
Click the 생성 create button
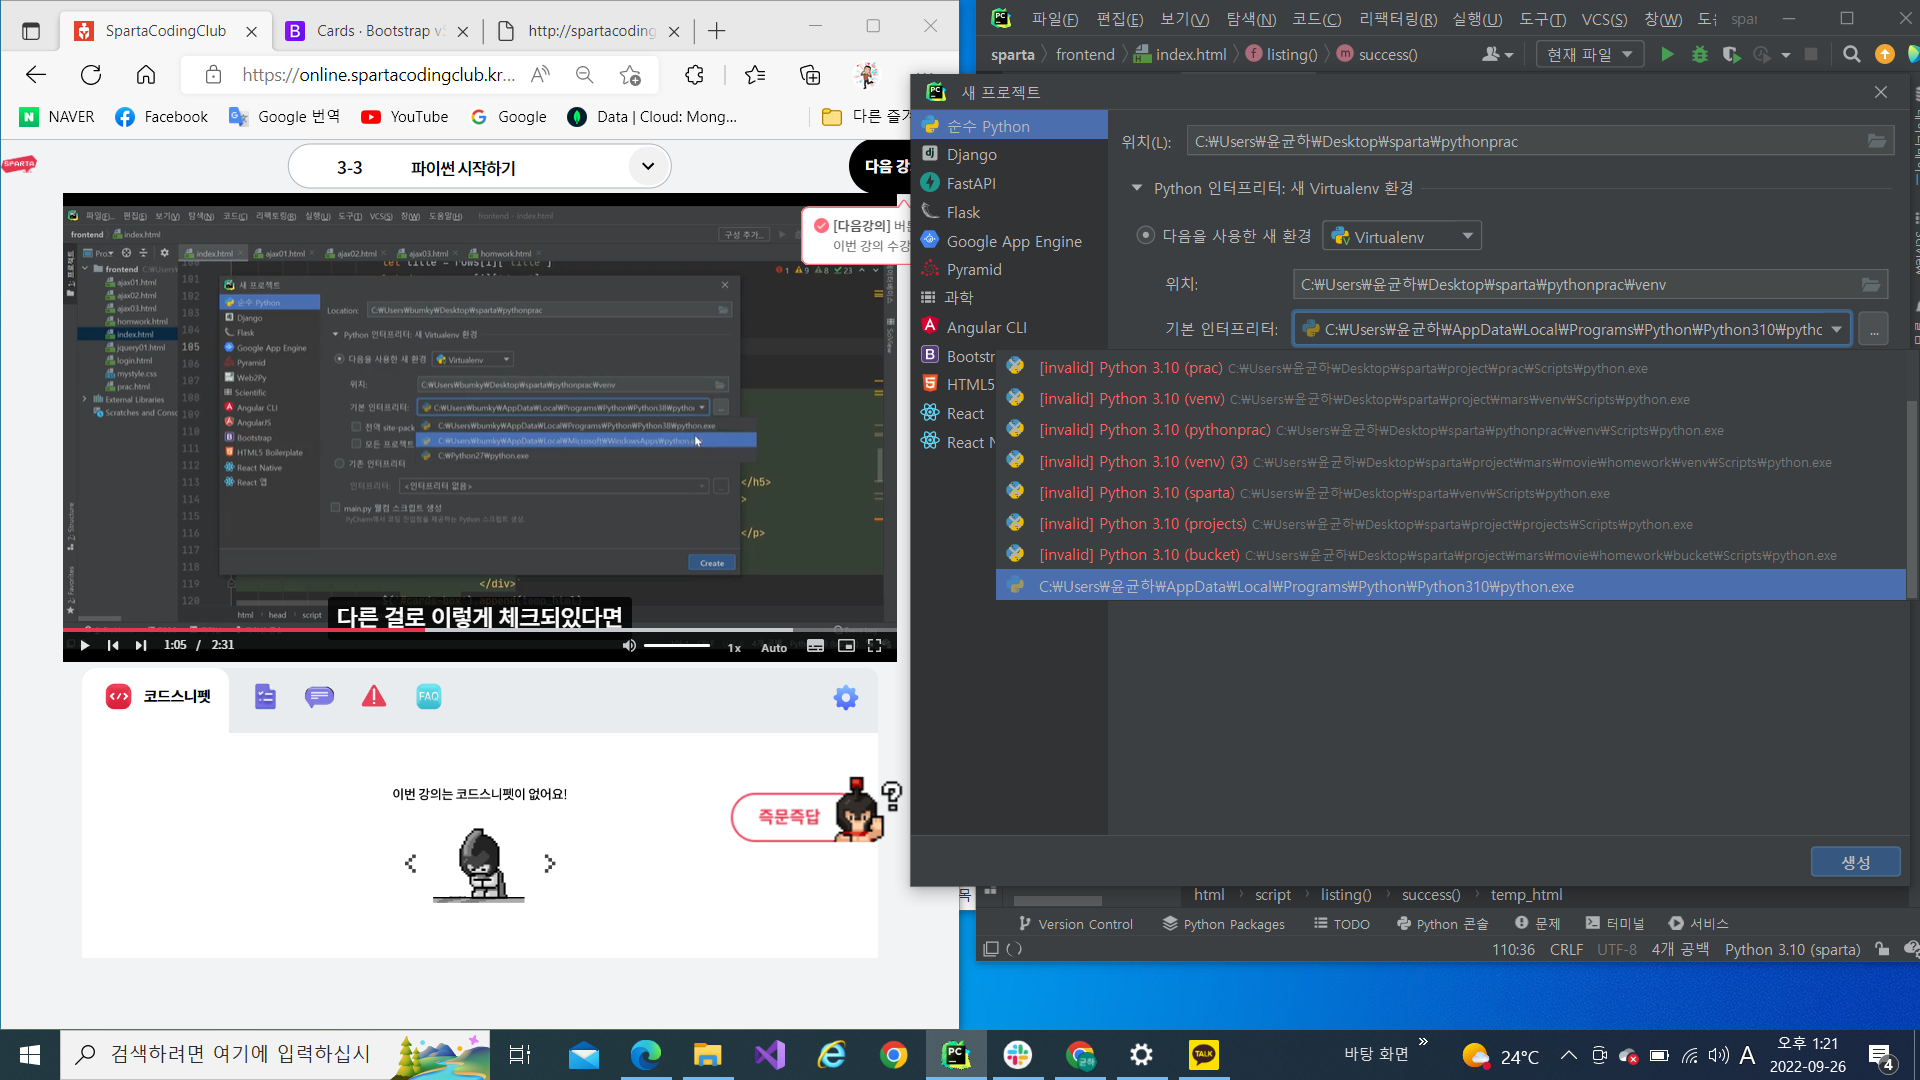(1856, 862)
